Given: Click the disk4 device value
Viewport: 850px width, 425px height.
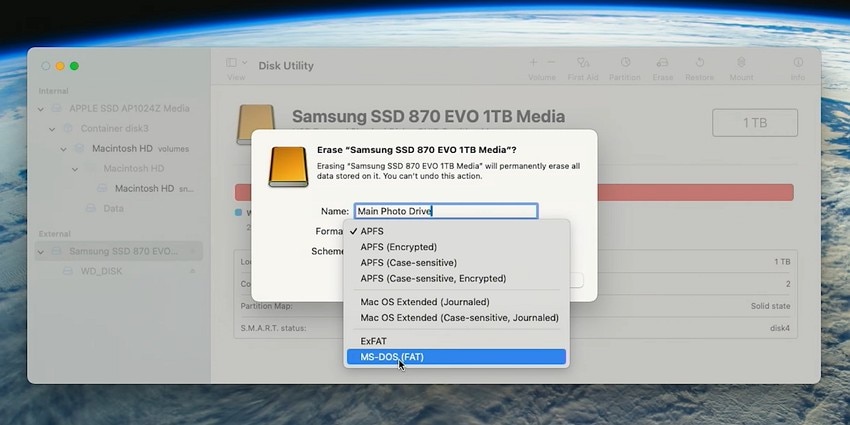Looking at the screenshot, I should point(780,329).
